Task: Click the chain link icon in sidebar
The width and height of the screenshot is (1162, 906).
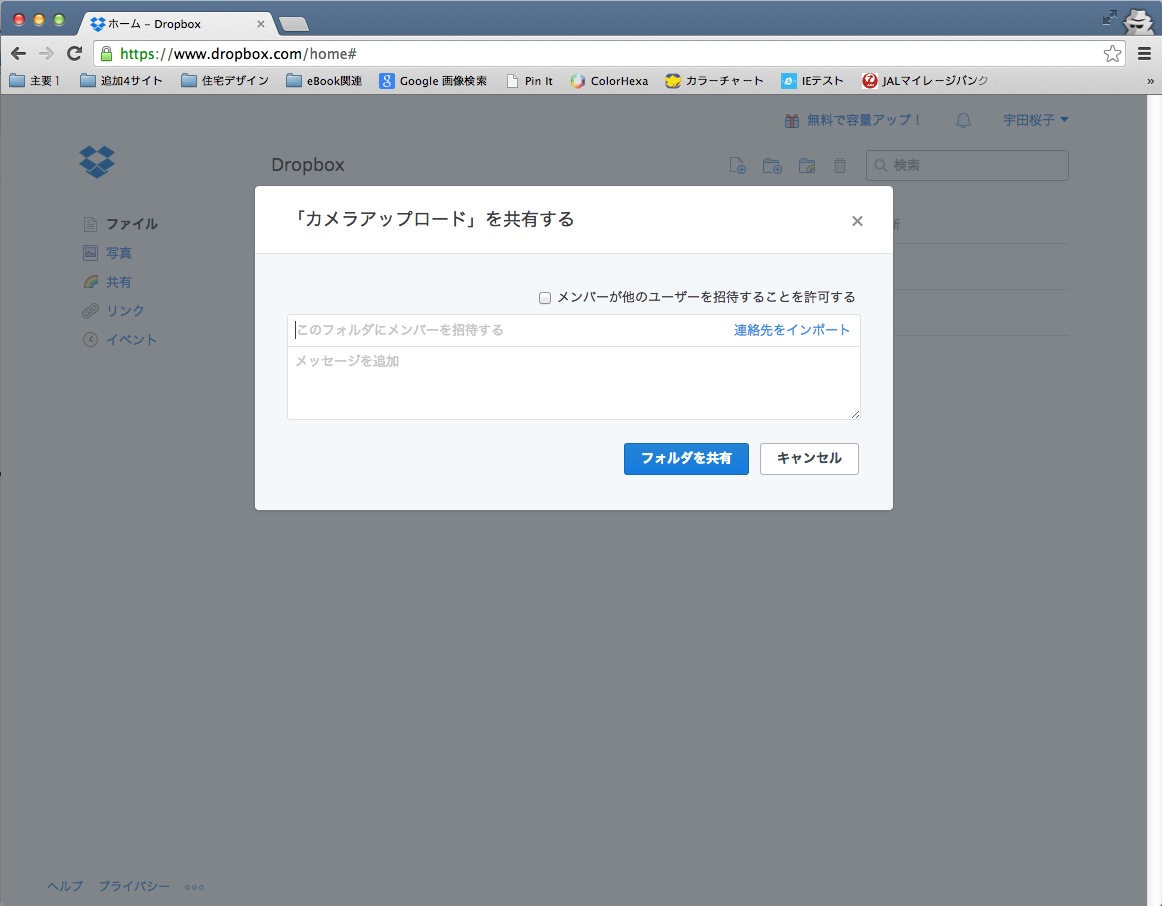Action: (90, 311)
